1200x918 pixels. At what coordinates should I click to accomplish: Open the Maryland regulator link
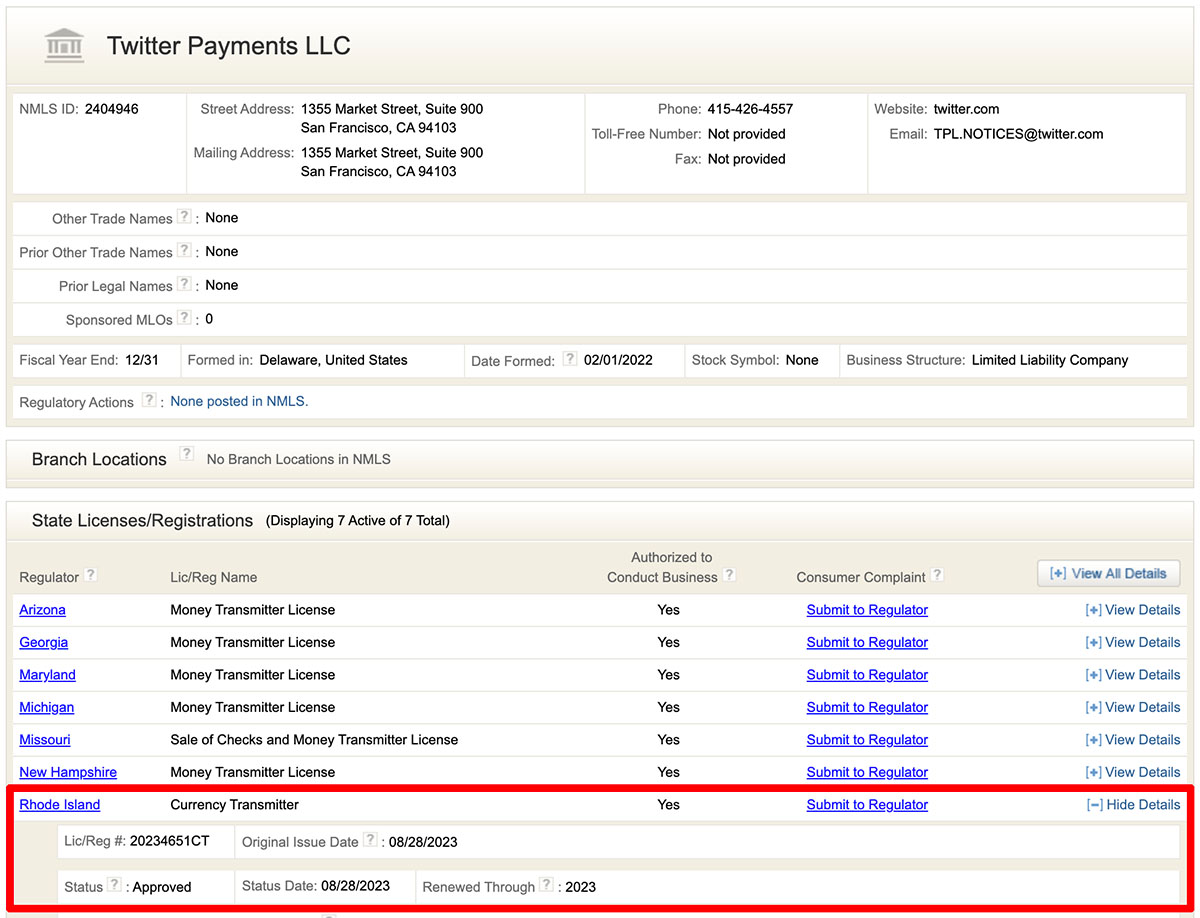pyautogui.click(x=47, y=675)
